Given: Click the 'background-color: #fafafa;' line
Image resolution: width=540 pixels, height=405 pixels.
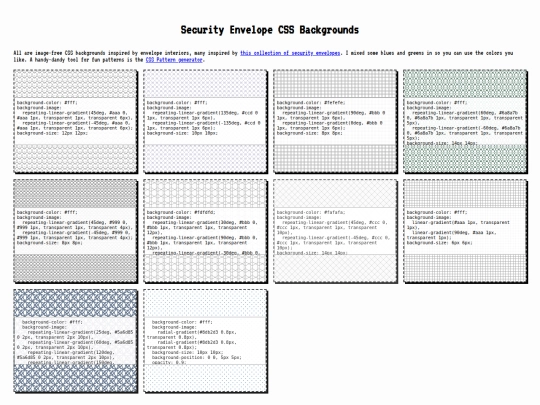Looking at the screenshot, I should click(x=311, y=212).
